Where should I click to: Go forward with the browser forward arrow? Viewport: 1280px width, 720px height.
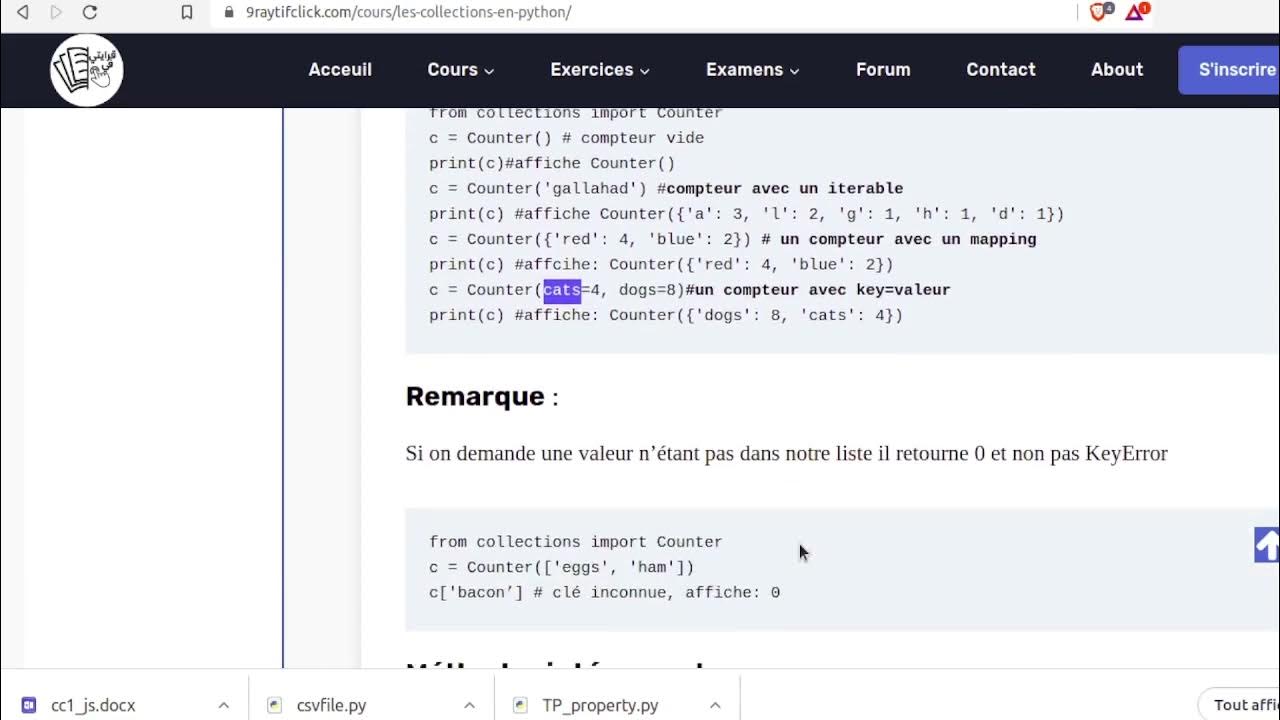coord(56,12)
